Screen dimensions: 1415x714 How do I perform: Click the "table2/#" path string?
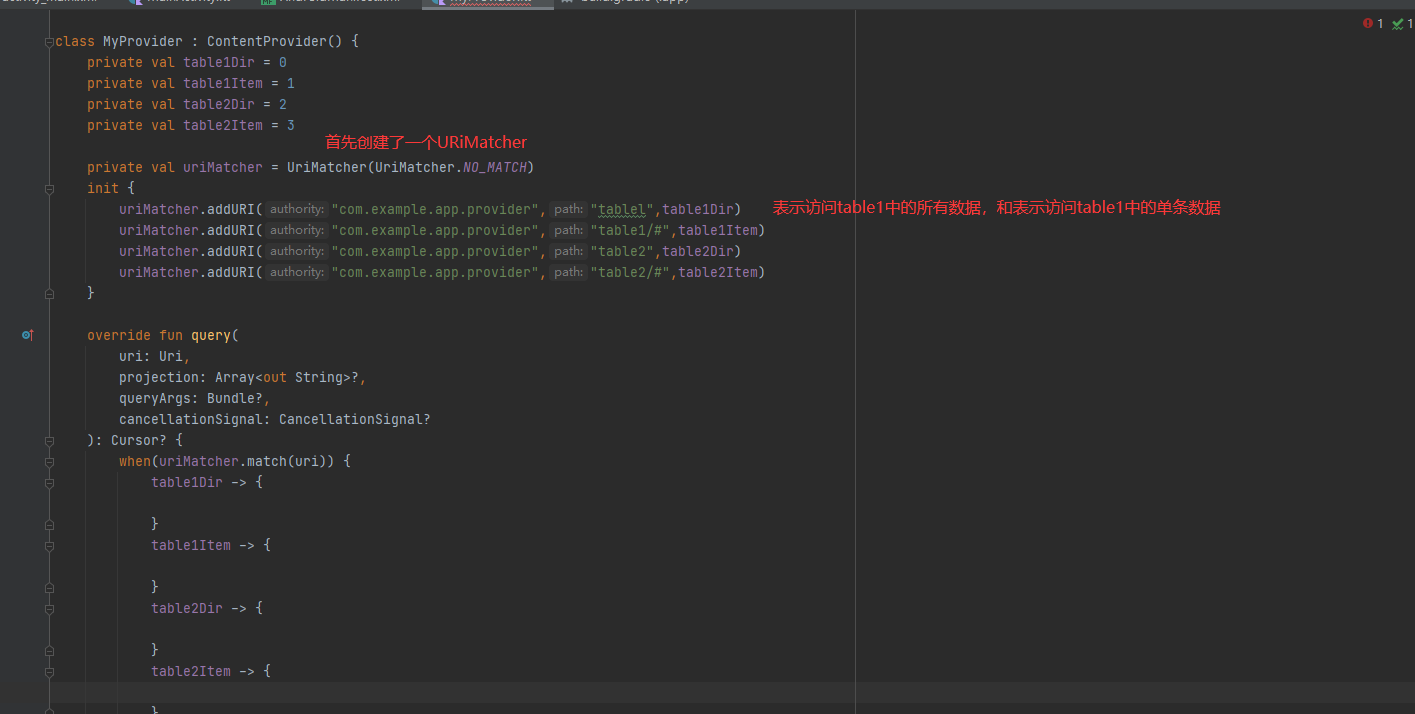click(x=631, y=272)
